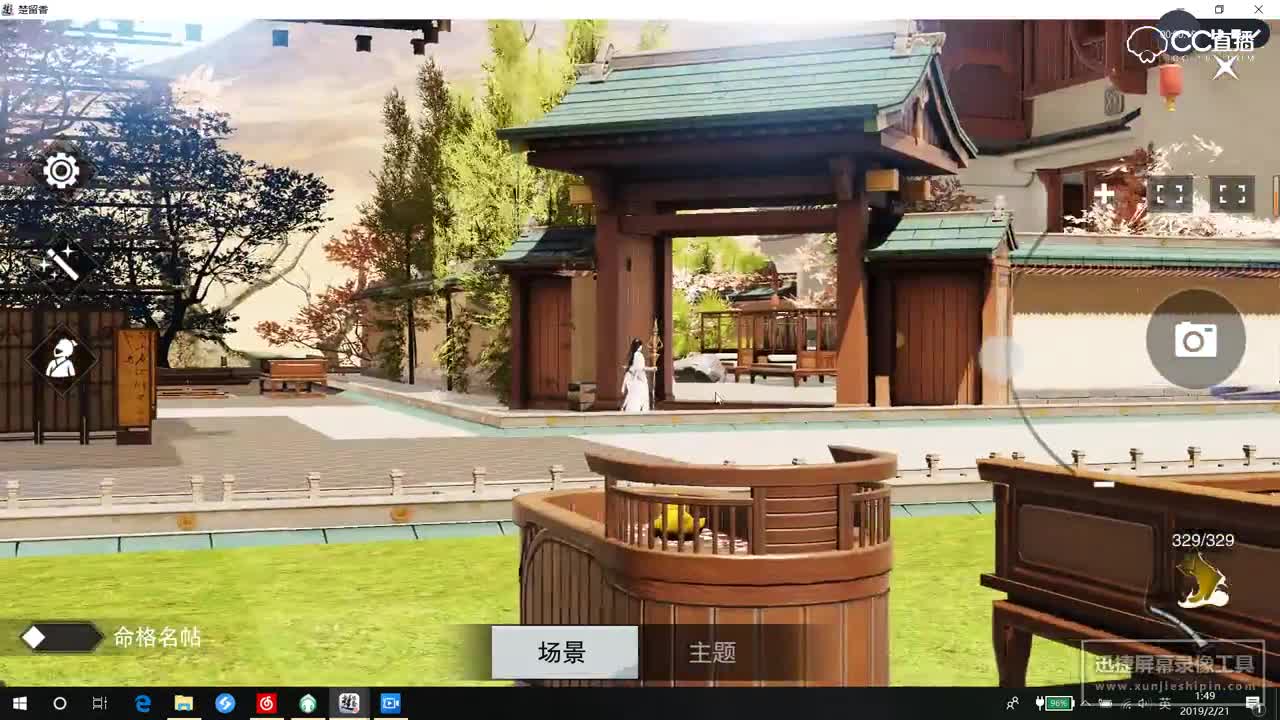This screenshot has height=720, width=1280.
Task: Click the second frame-bracket icon on the right
Action: coord(1232,194)
